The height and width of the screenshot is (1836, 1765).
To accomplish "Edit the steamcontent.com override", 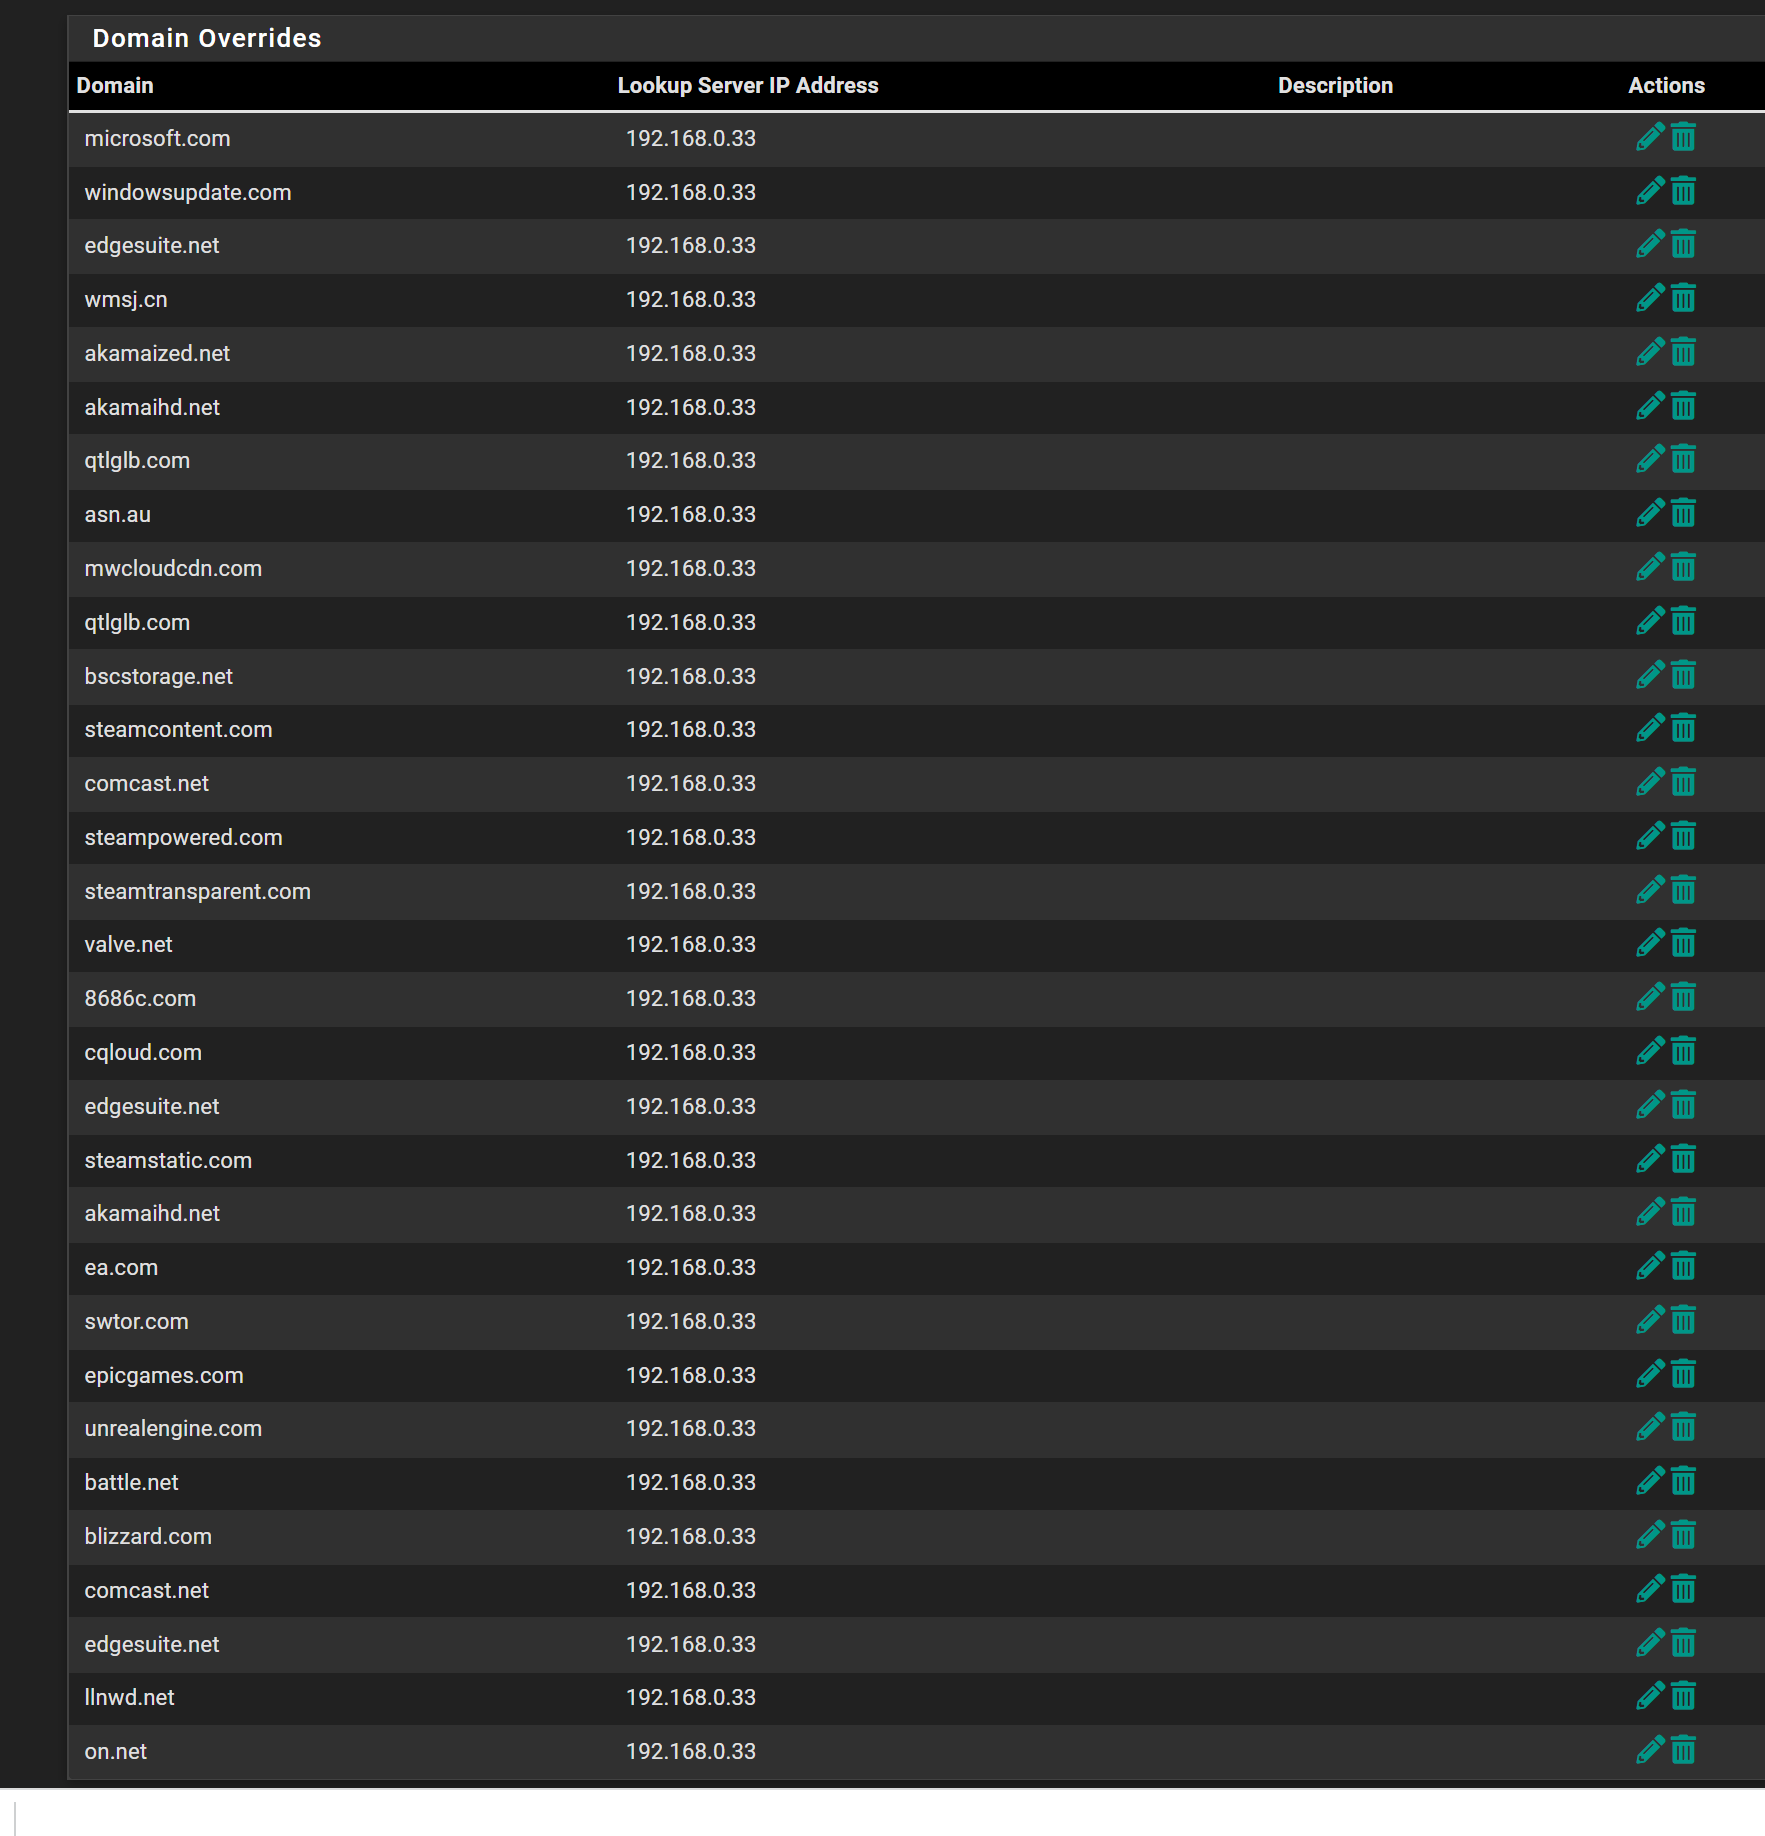I will pos(1650,728).
